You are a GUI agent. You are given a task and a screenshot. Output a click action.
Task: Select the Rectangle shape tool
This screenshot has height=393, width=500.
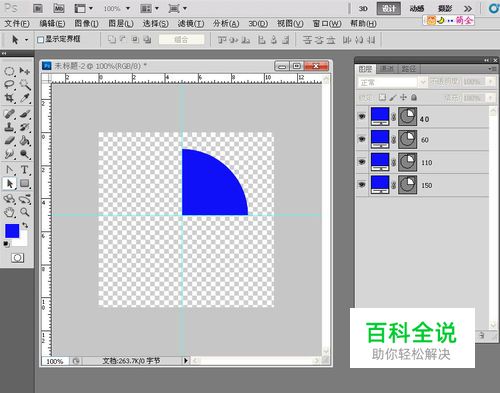[24, 184]
